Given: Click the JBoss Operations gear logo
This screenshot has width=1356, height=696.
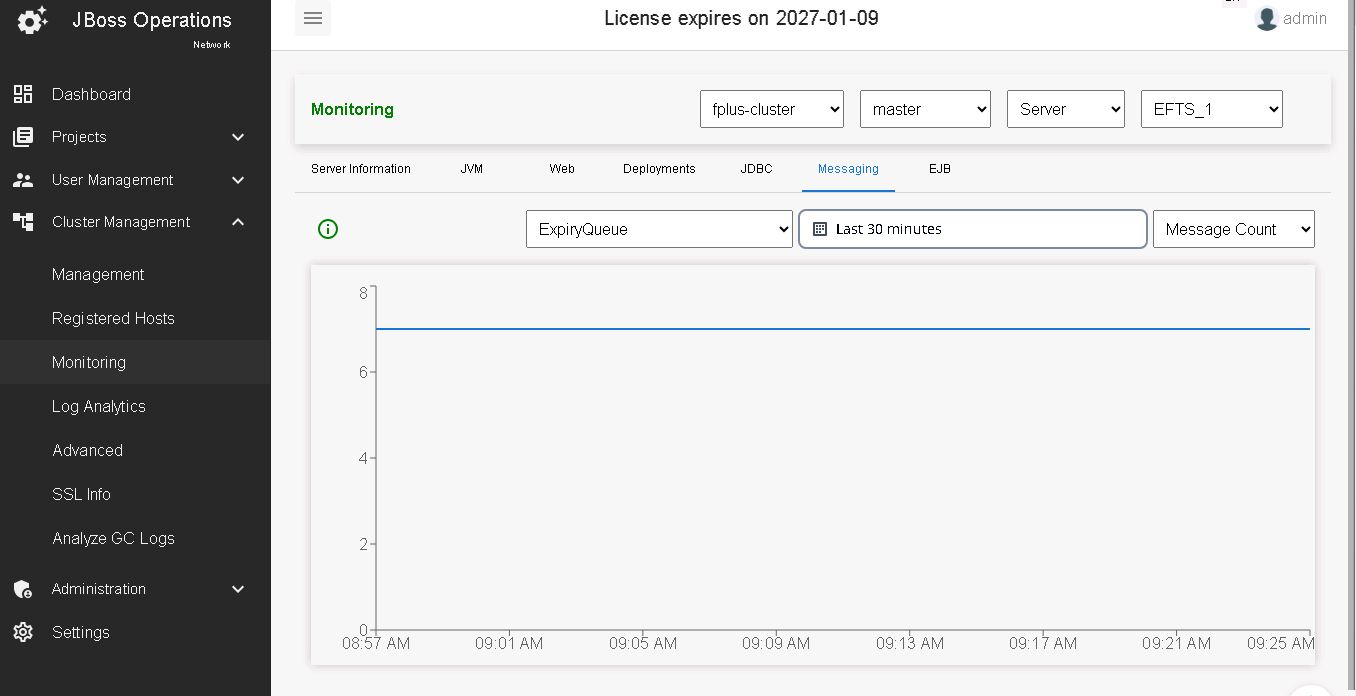Looking at the screenshot, I should coord(32,20).
